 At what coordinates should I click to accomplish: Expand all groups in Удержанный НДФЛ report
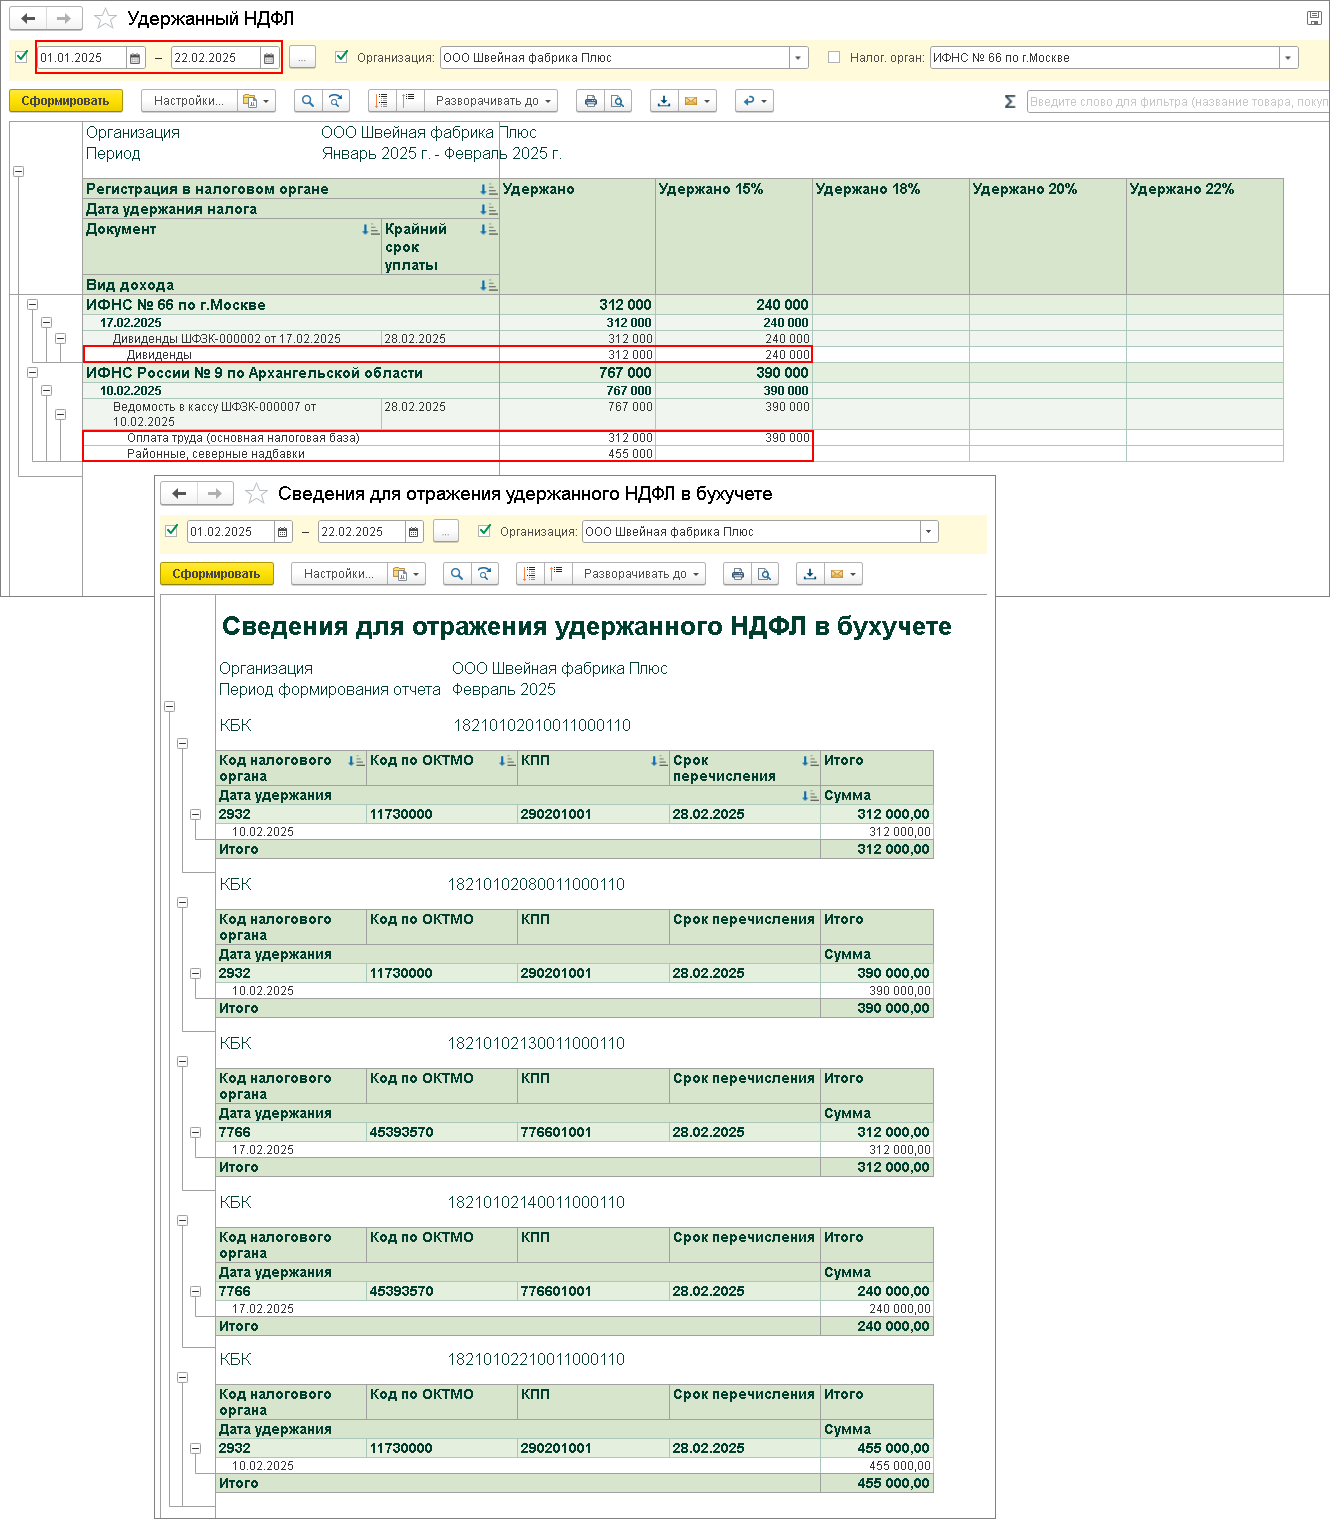409,101
